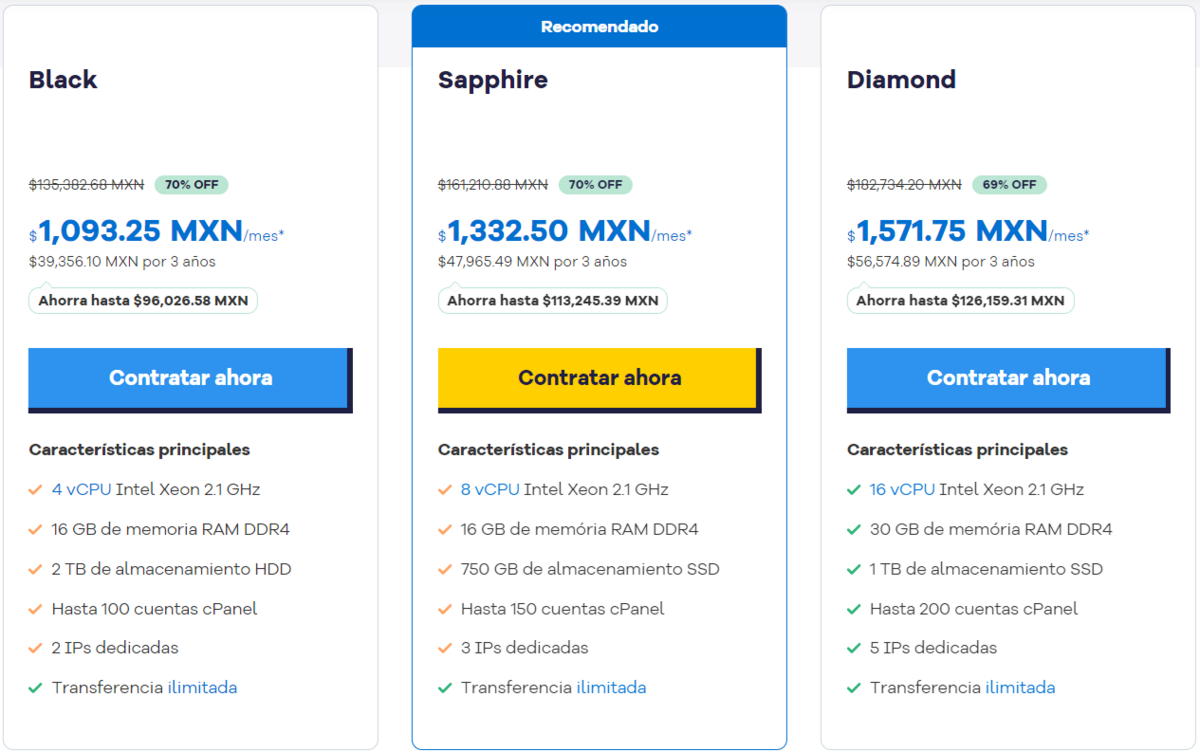Click the crossed-out $135,382.68 MXN price
This screenshot has width=1200, height=752.
click(86, 185)
